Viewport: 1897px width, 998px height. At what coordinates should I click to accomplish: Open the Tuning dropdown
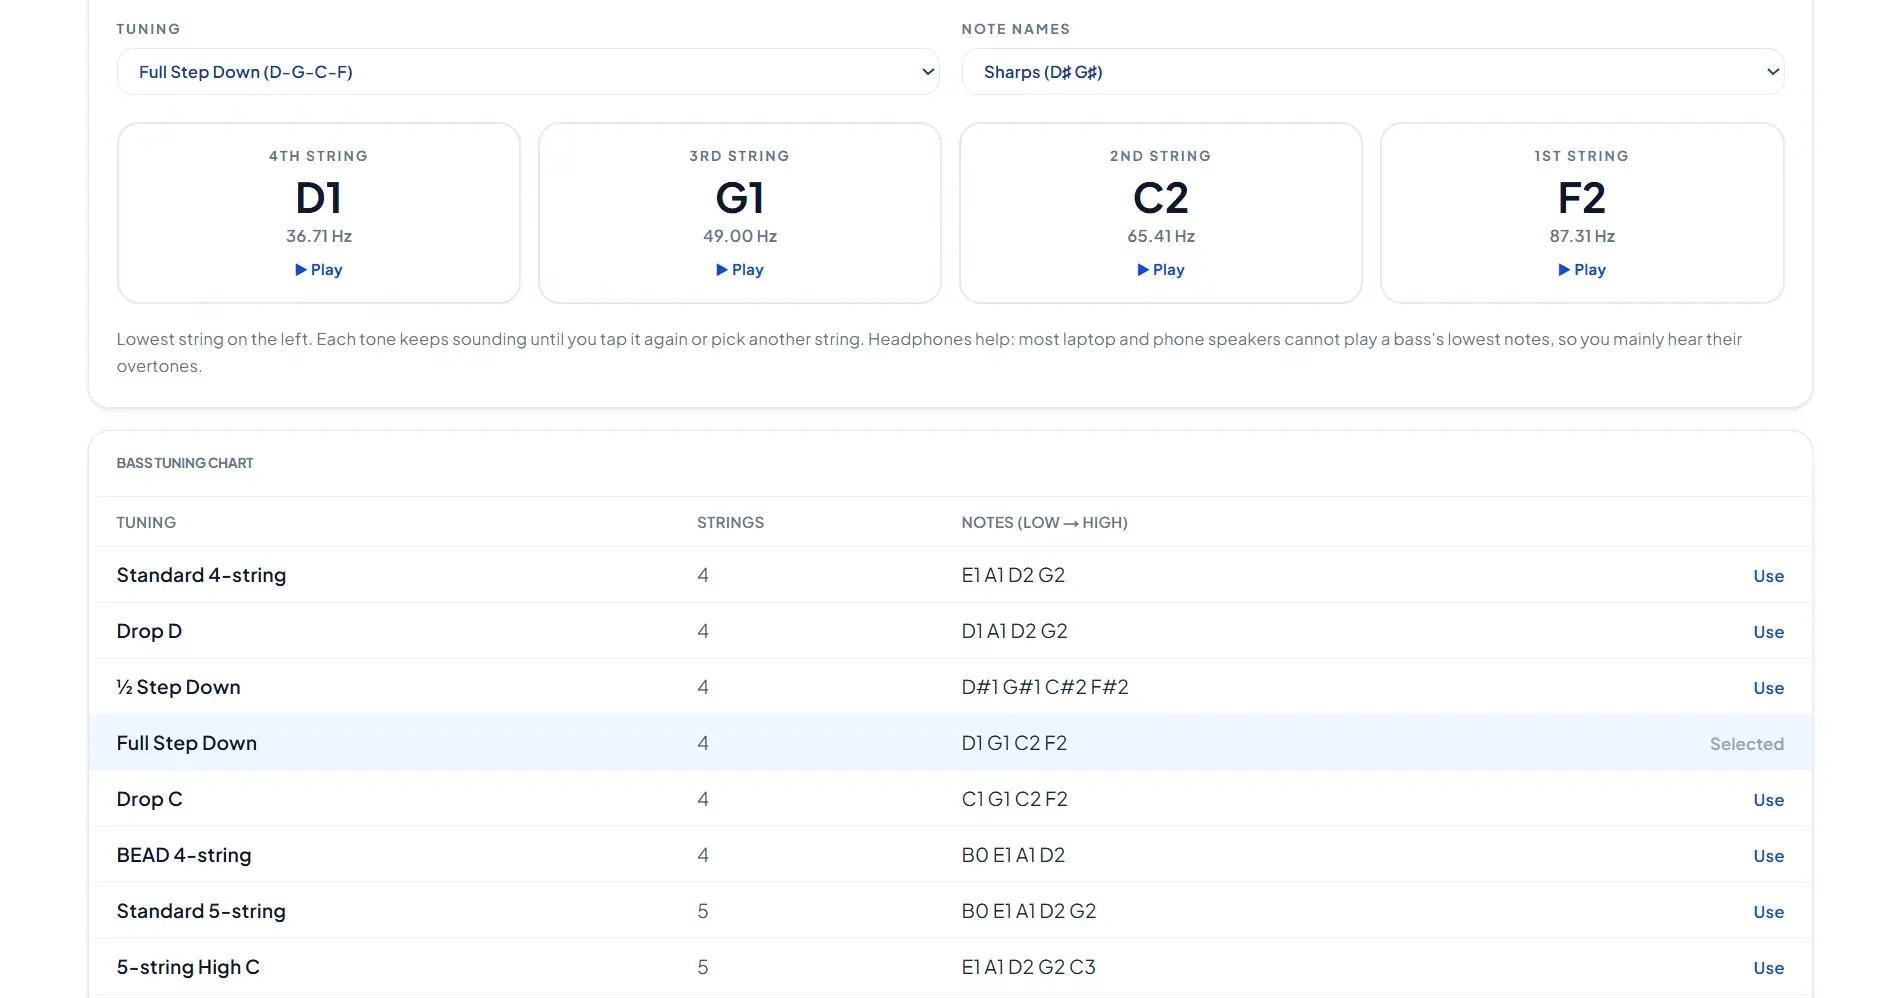pyautogui.click(x=528, y=72)
